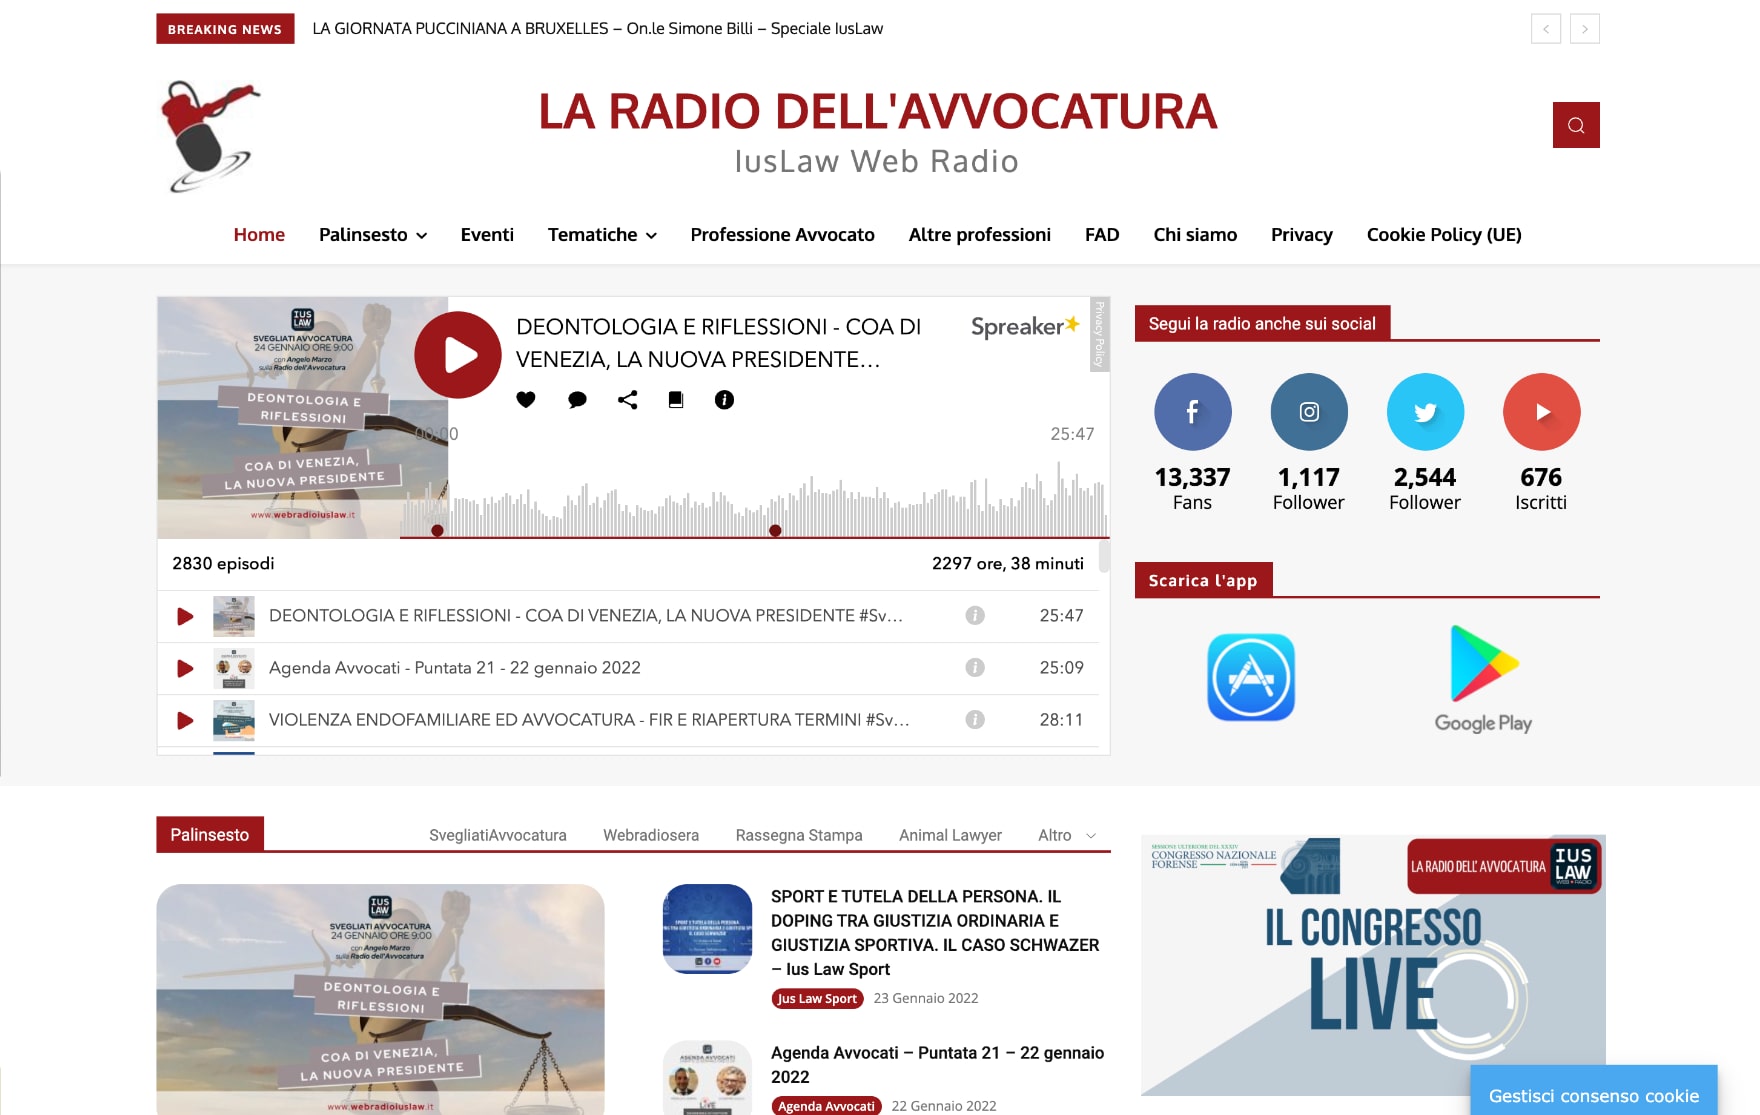
Task: Open the Giornata Pucciniana breaking news headline
Action: tap(598, 29)
